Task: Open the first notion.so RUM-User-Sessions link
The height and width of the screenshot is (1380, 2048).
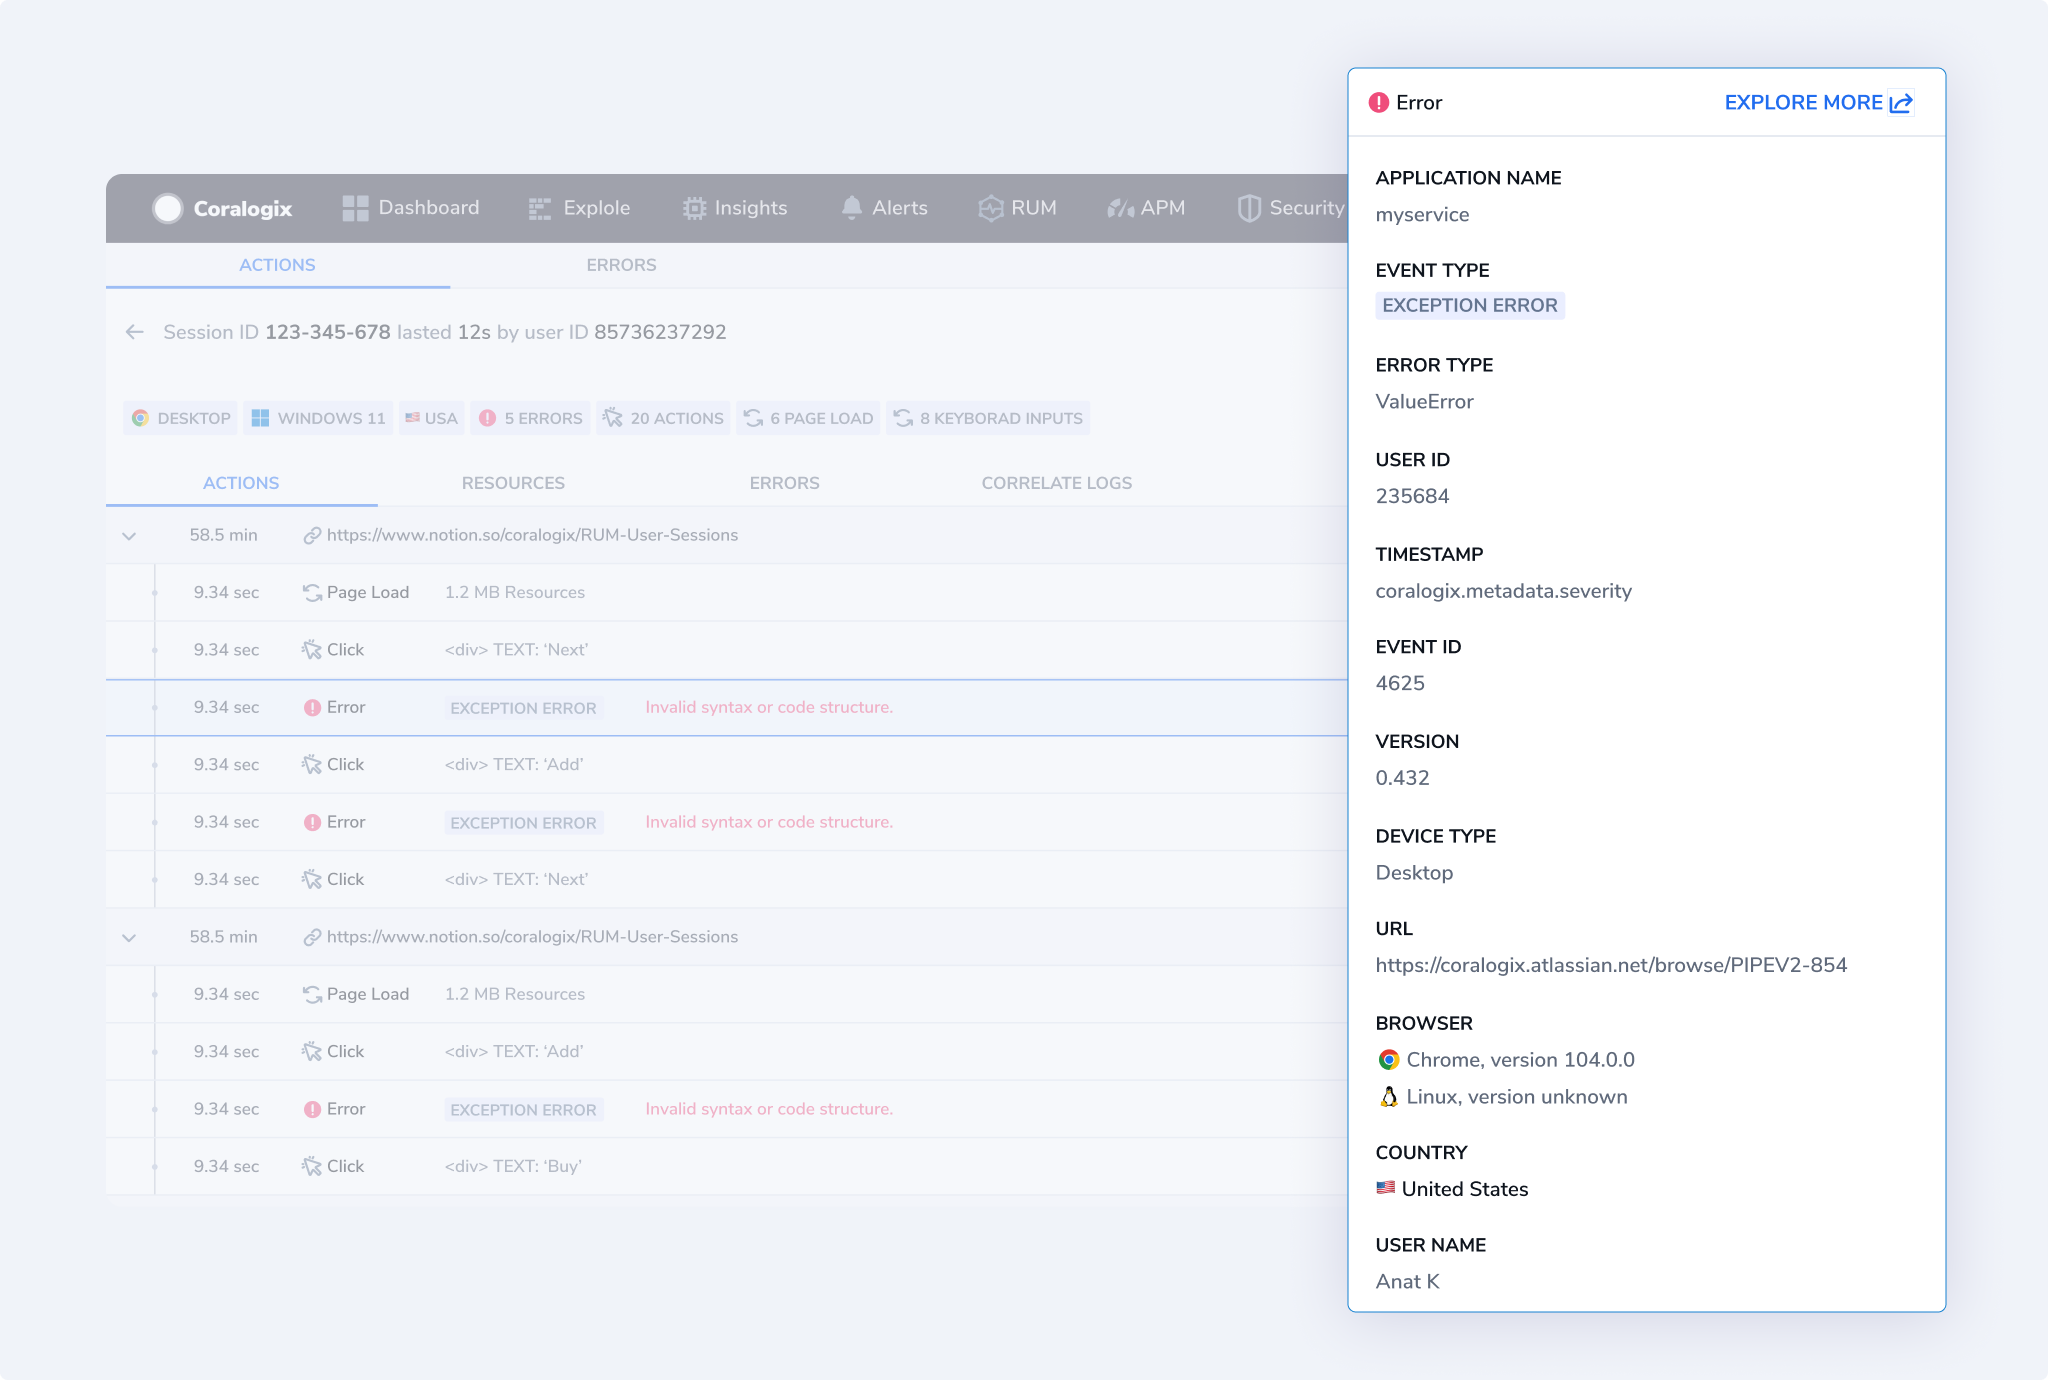Action: coord(532,535)
